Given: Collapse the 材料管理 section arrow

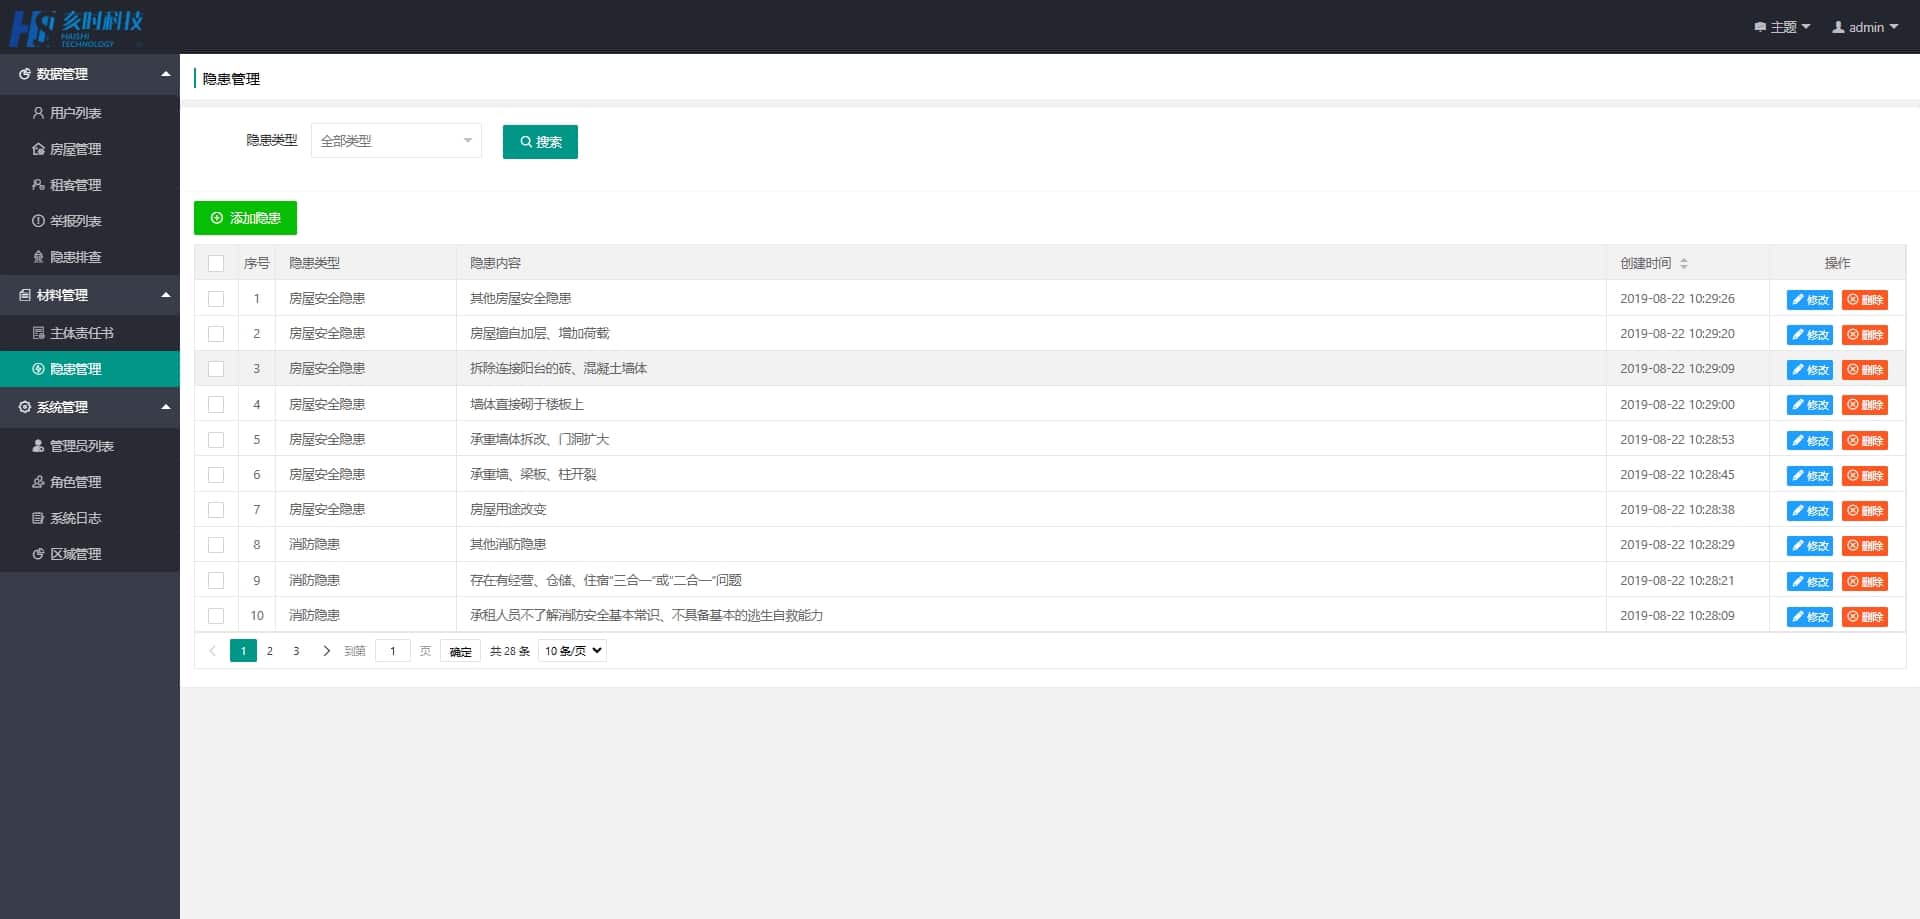Looking at the screenshot, I should pyautogui.click(x=166, y=295).
